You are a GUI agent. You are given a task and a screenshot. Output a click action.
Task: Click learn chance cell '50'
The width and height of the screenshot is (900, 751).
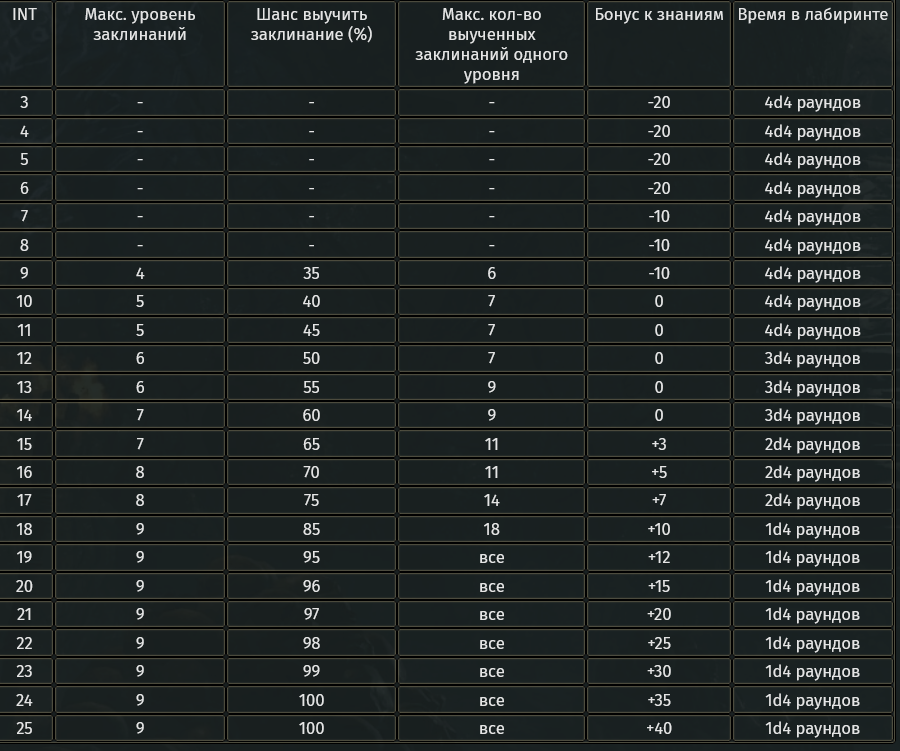pyautogui.click(x=311, y=358)
